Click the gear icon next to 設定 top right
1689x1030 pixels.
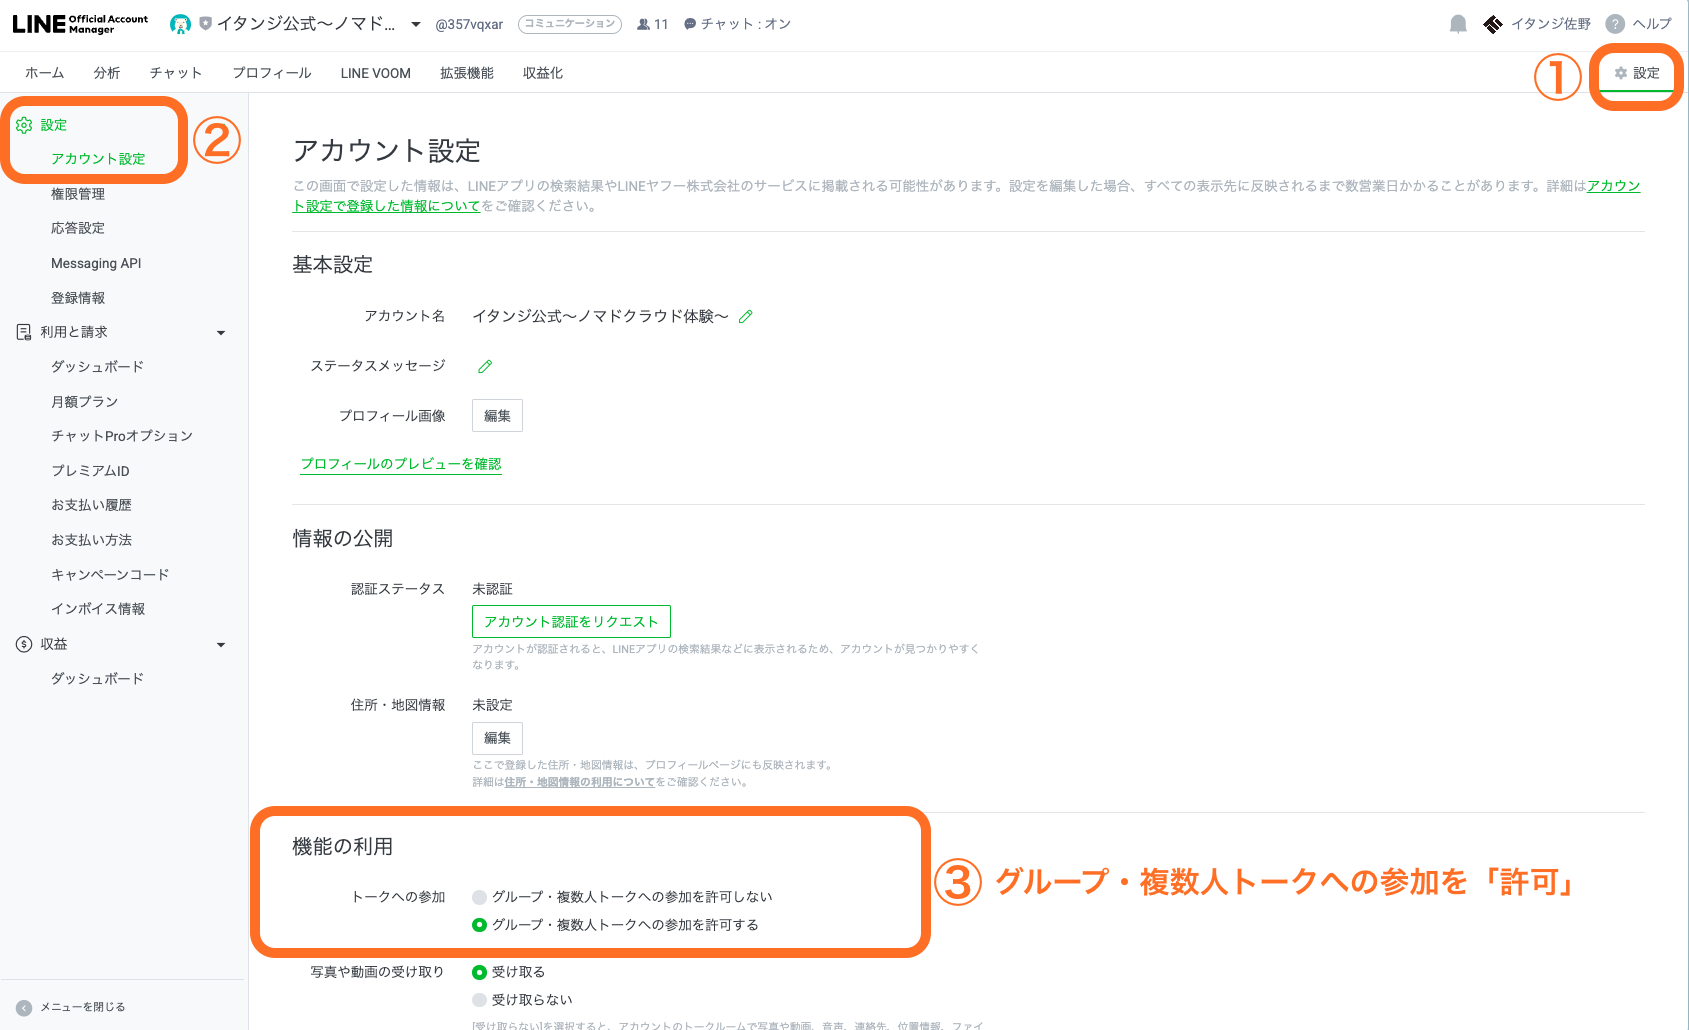pos(1621,73)
